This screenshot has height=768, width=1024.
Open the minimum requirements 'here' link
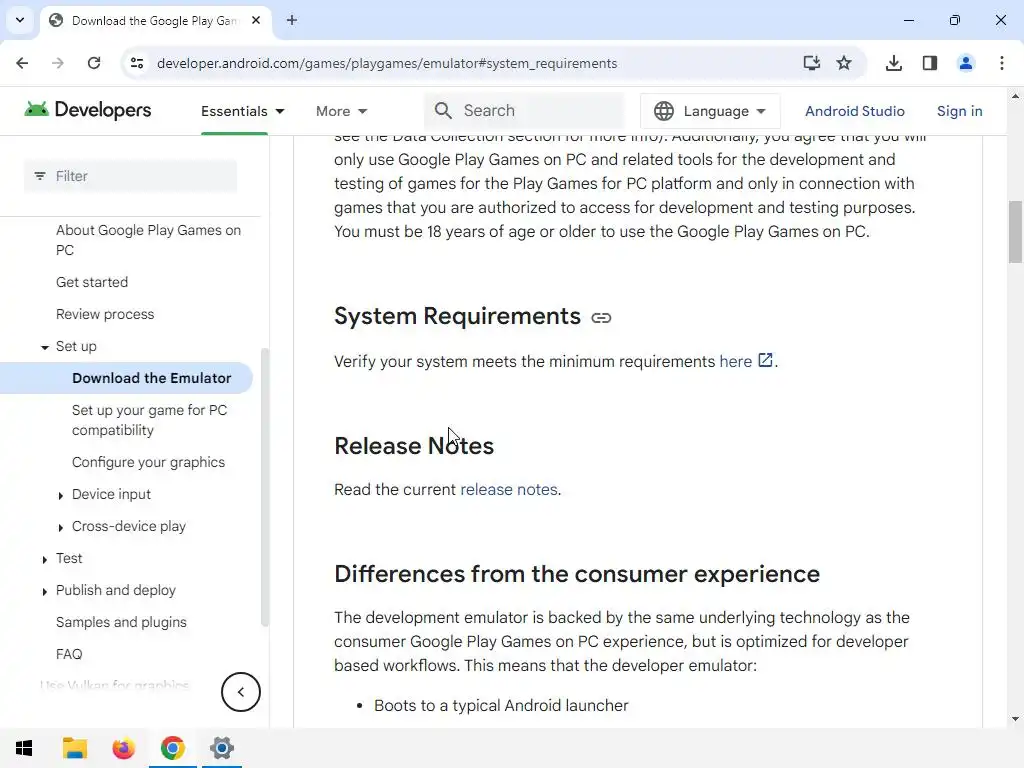point(735,361)
